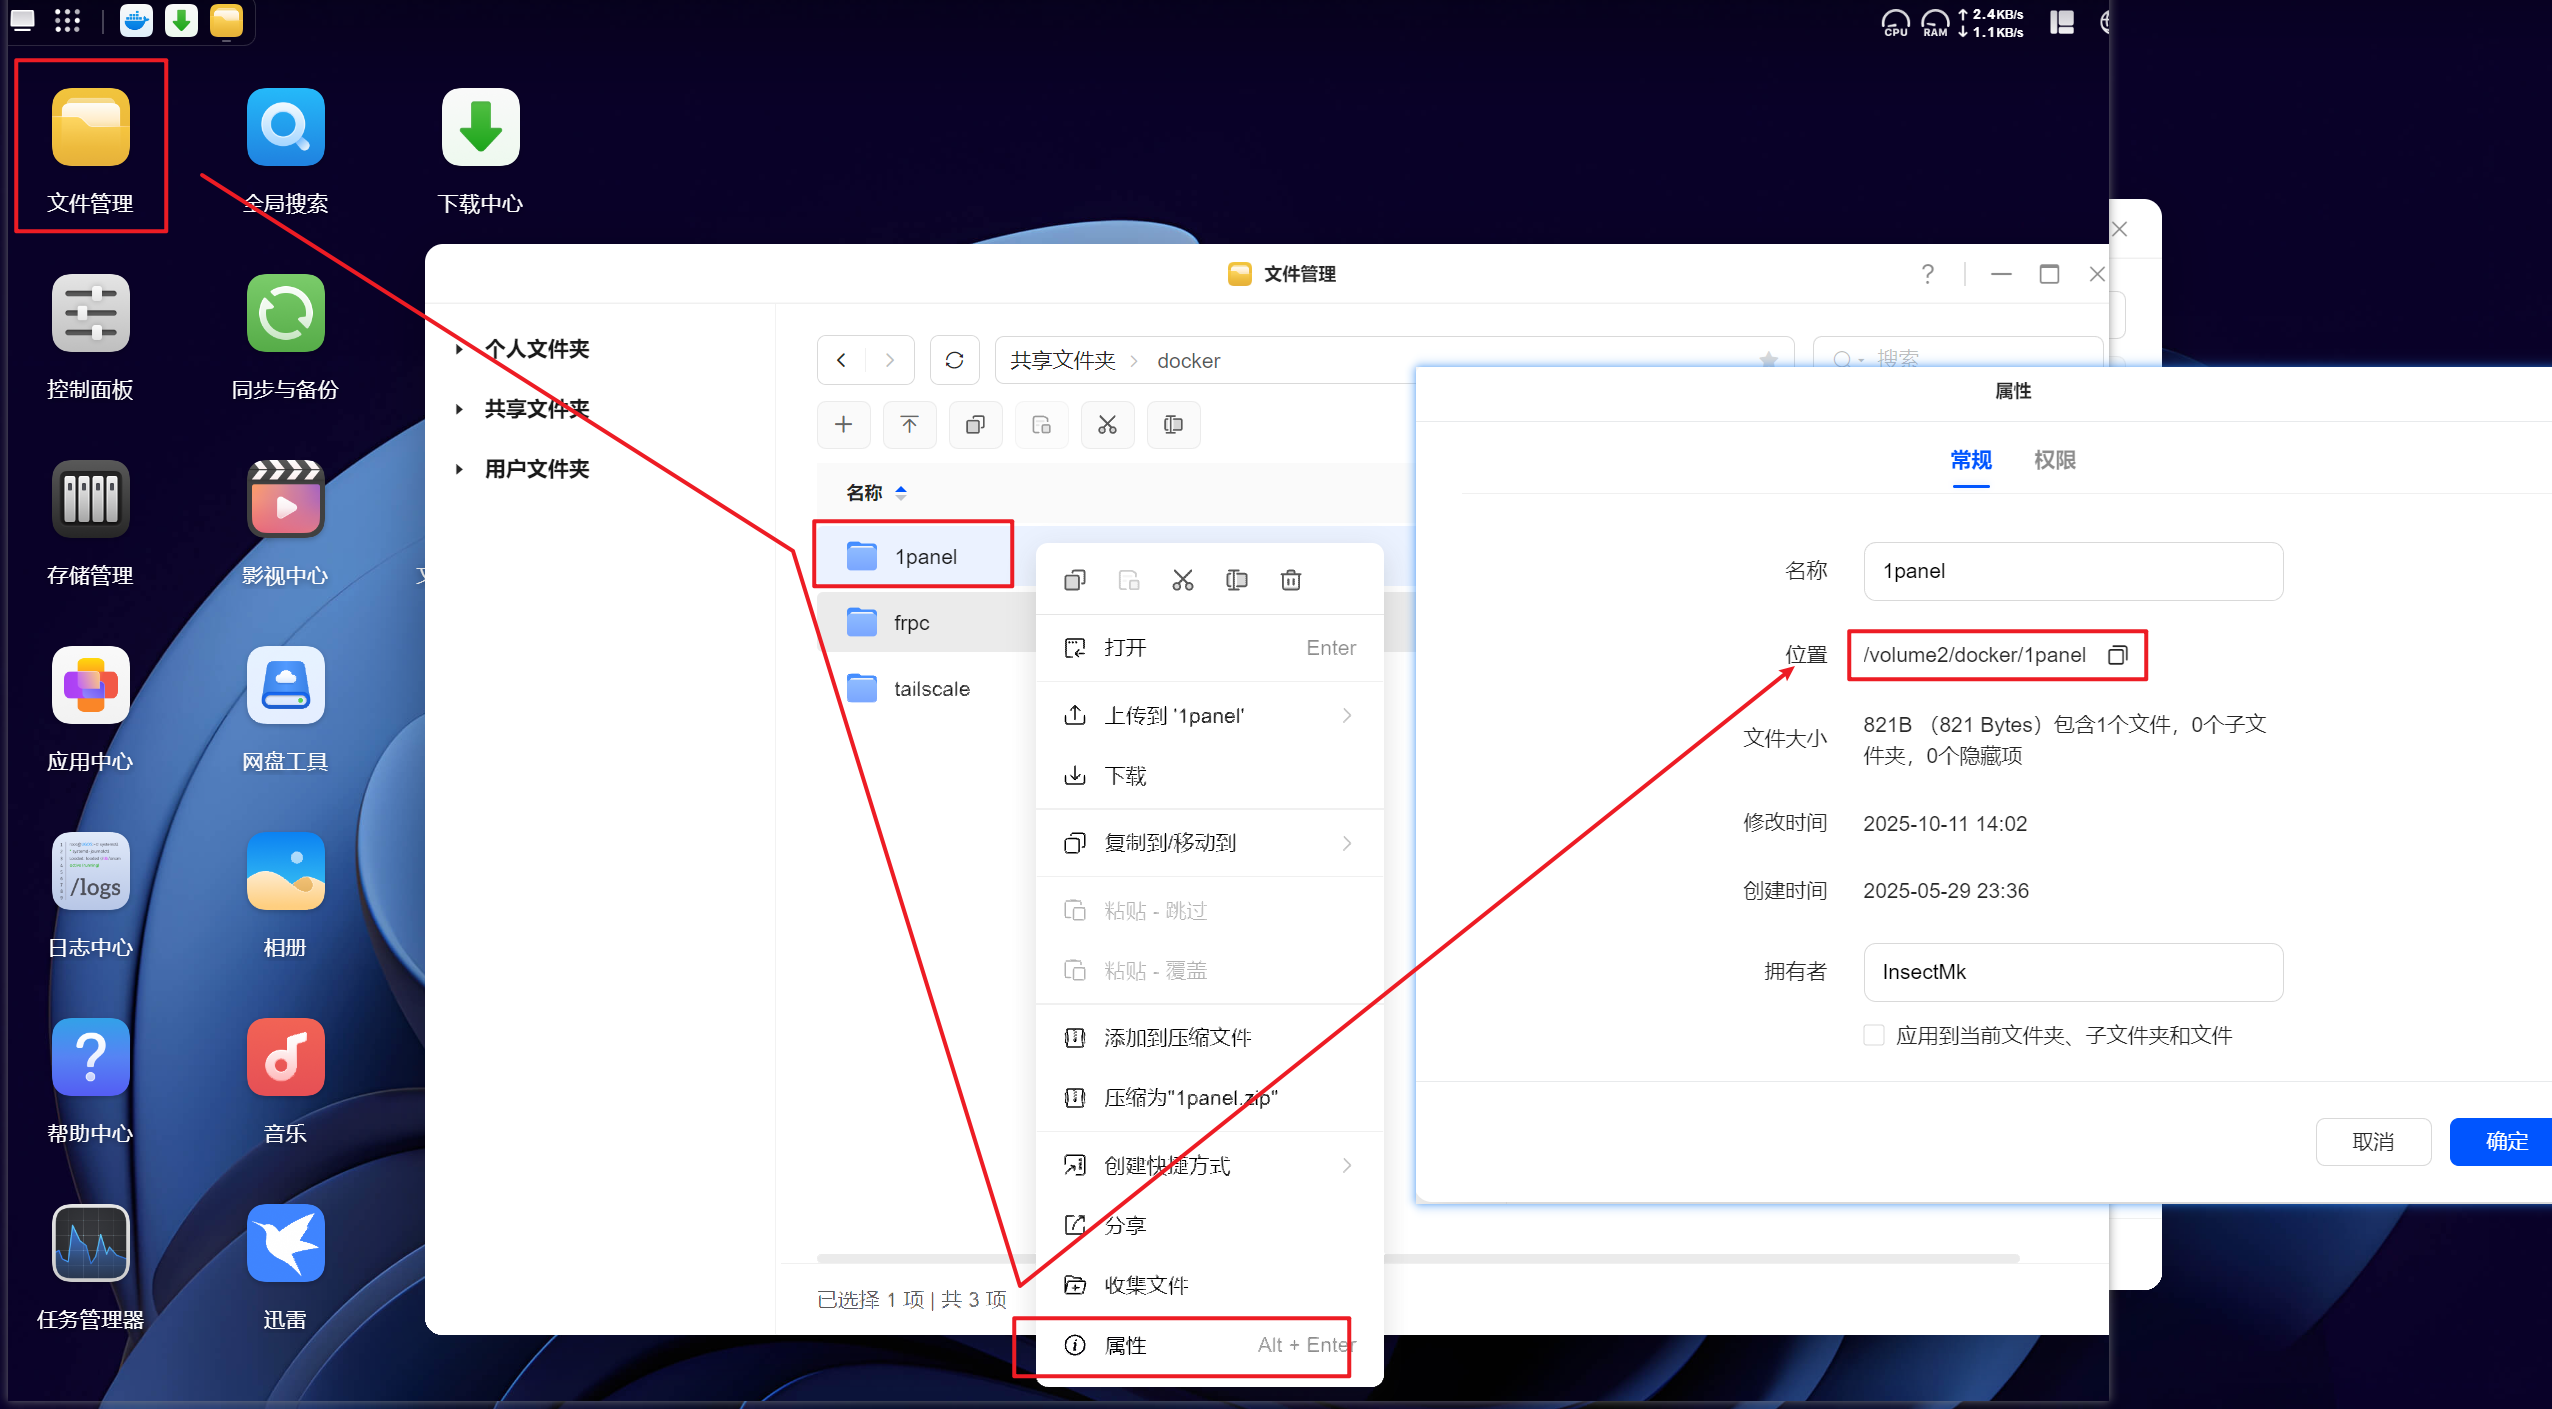Expand the 用户文件夹 tree node
The height and width of the screenshot is (1409, 2552).
(459, 469)
